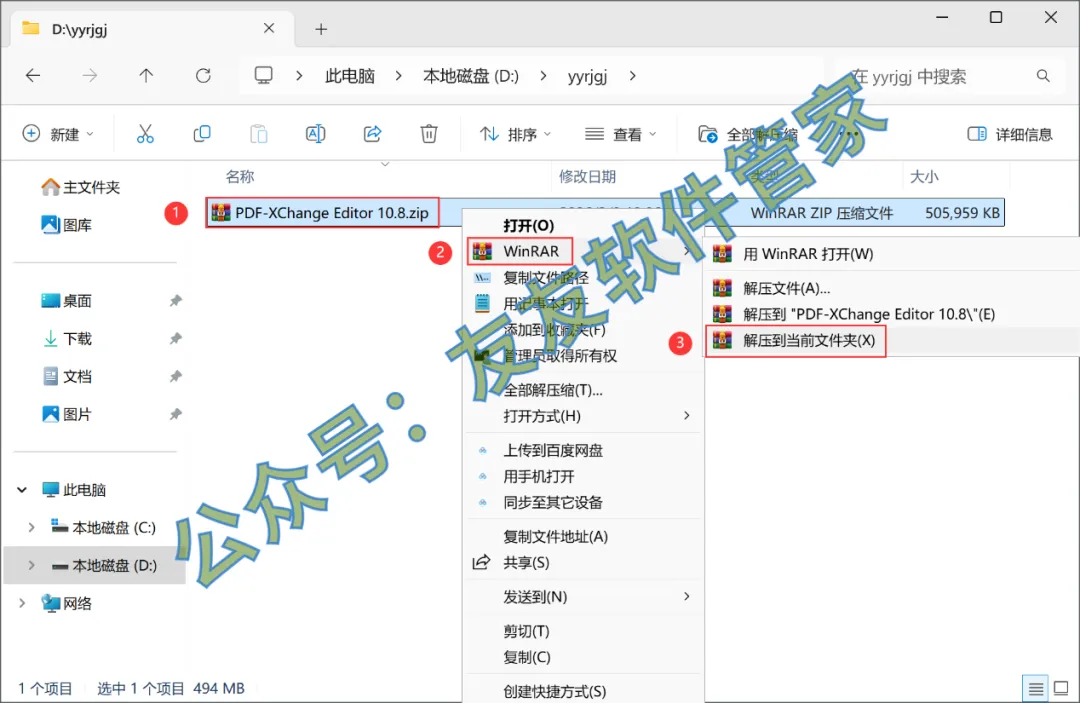Sort by the 大小 column header
Screen dimensions: 1080x703
tap(924, 177)
